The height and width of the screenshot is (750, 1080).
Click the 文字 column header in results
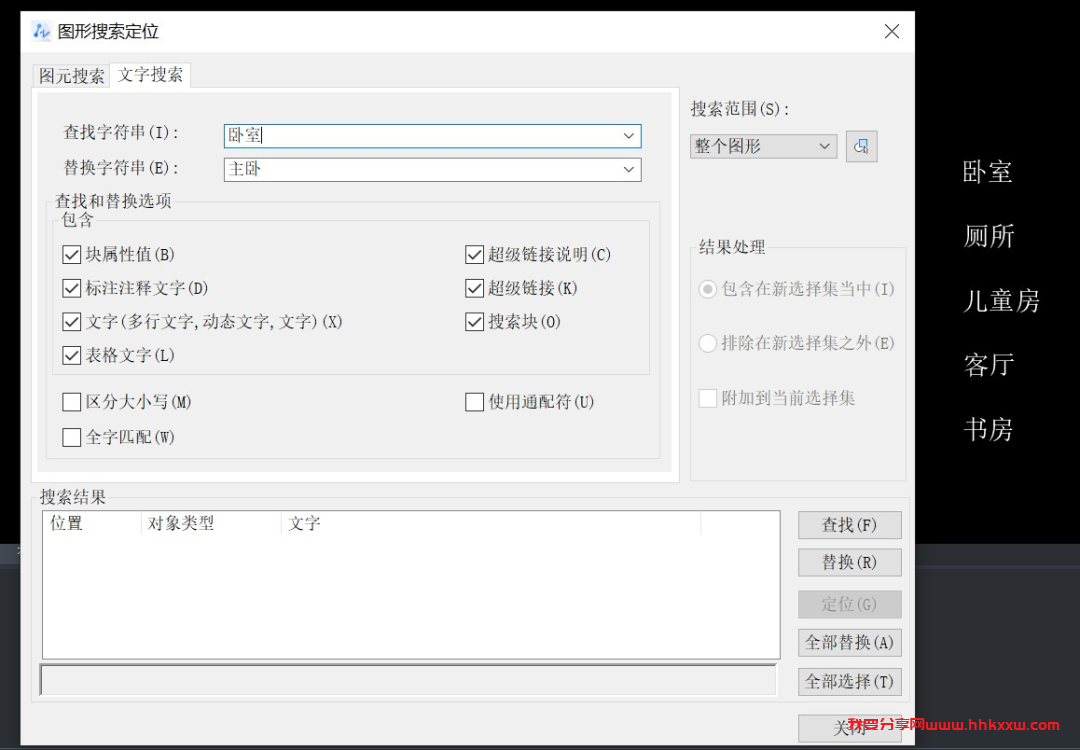point(491,523)
